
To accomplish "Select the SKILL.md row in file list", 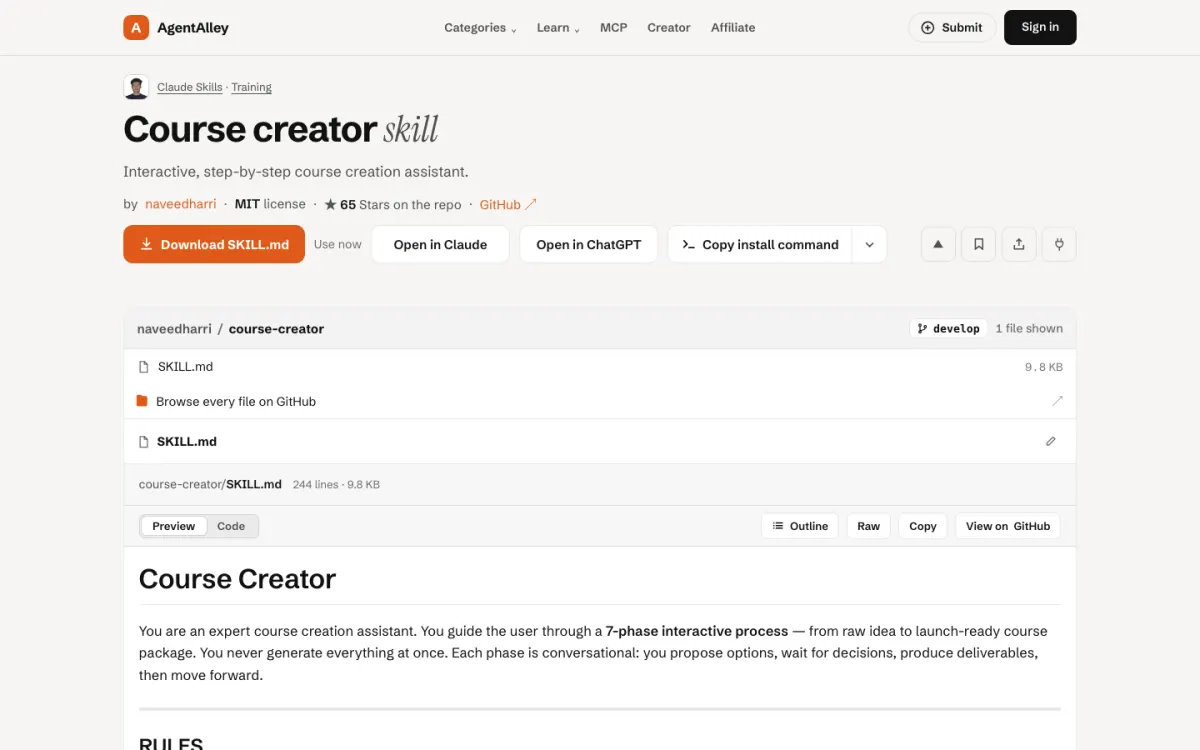I will (x=600, y=367).
